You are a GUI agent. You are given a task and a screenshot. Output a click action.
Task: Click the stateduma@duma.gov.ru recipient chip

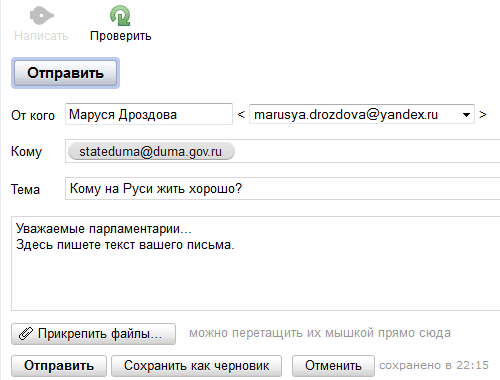(151, 152)
